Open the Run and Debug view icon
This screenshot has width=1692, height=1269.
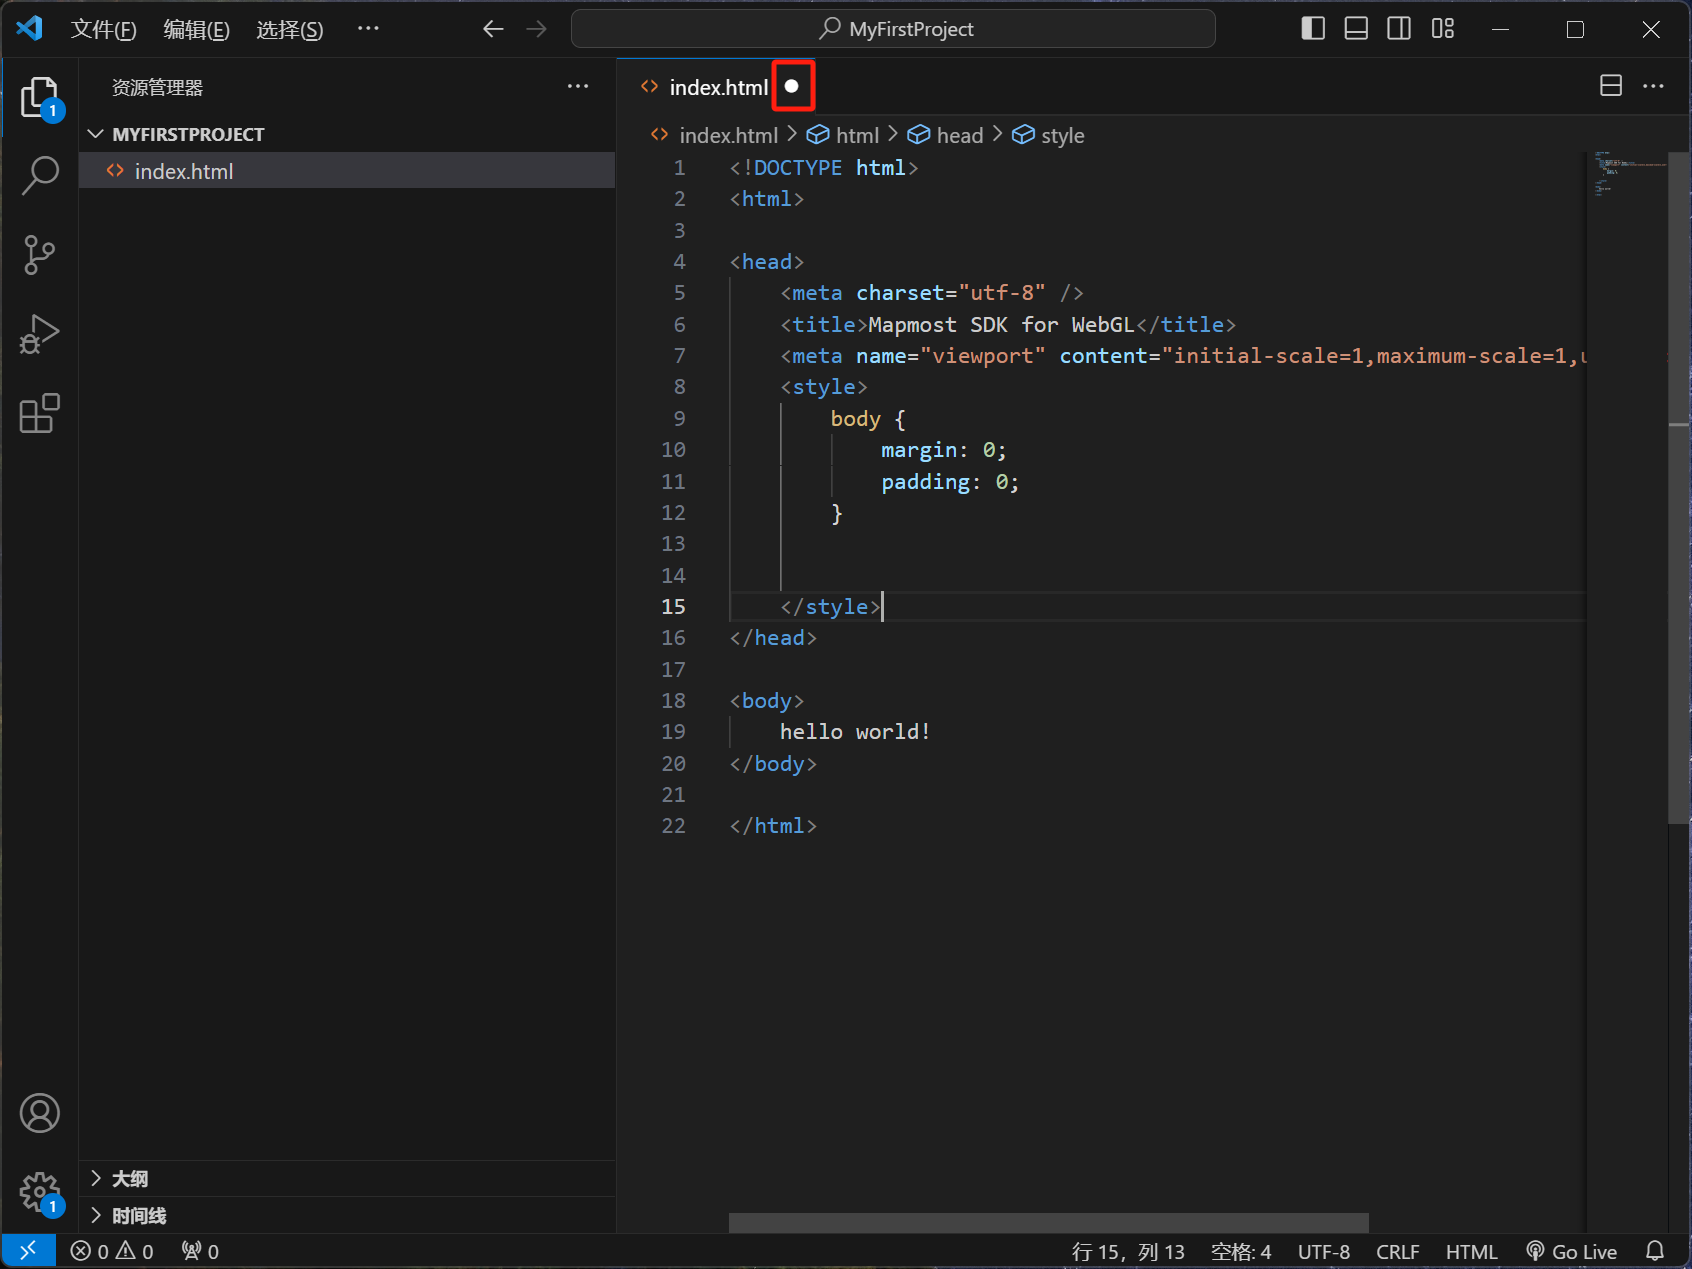click(40, 334)
